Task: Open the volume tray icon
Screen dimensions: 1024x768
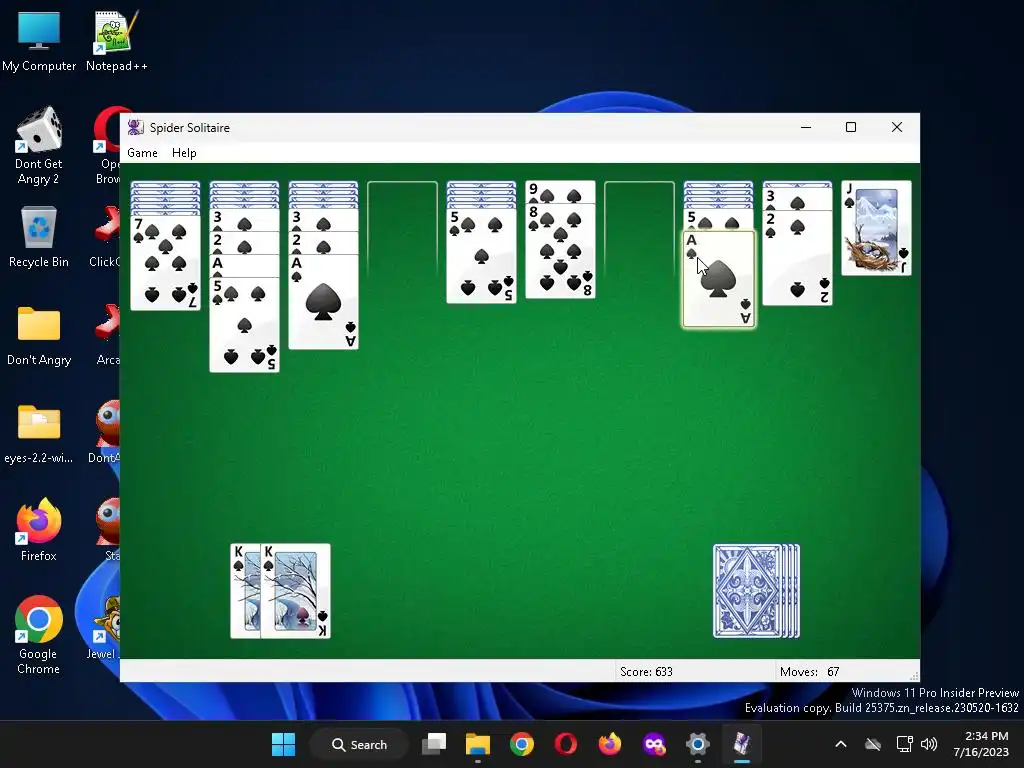Action: (929, 744)
